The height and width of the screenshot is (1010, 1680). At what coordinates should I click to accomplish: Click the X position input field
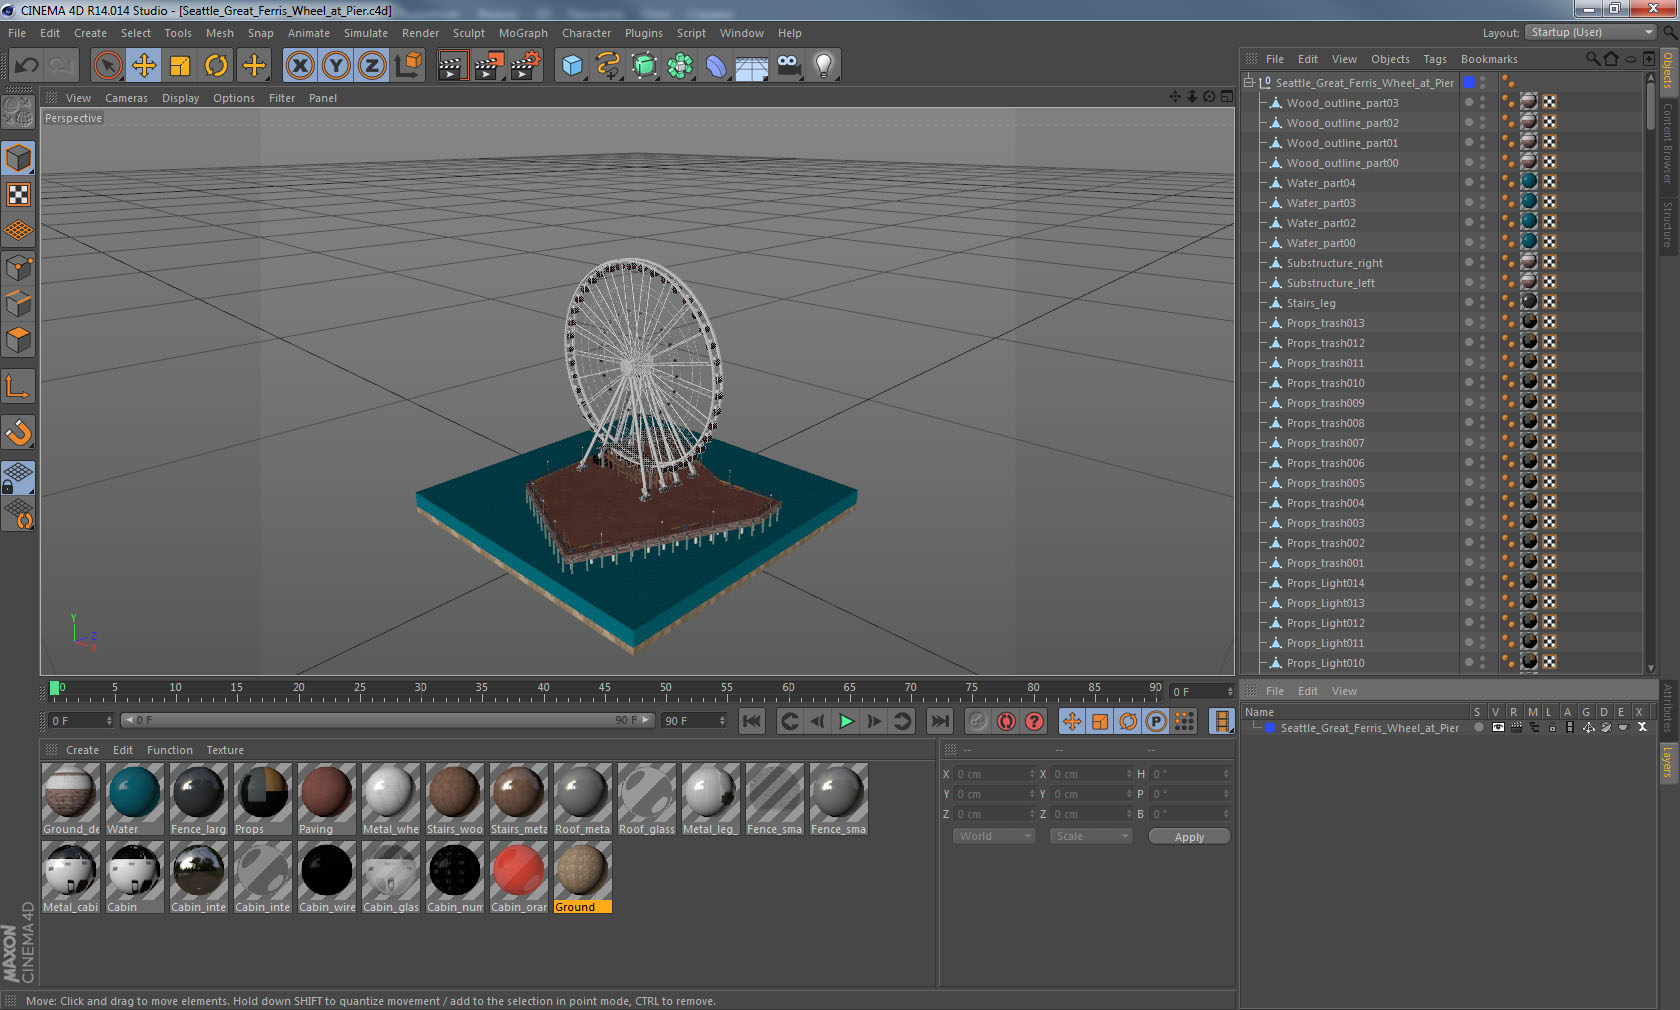coord(995,774)
